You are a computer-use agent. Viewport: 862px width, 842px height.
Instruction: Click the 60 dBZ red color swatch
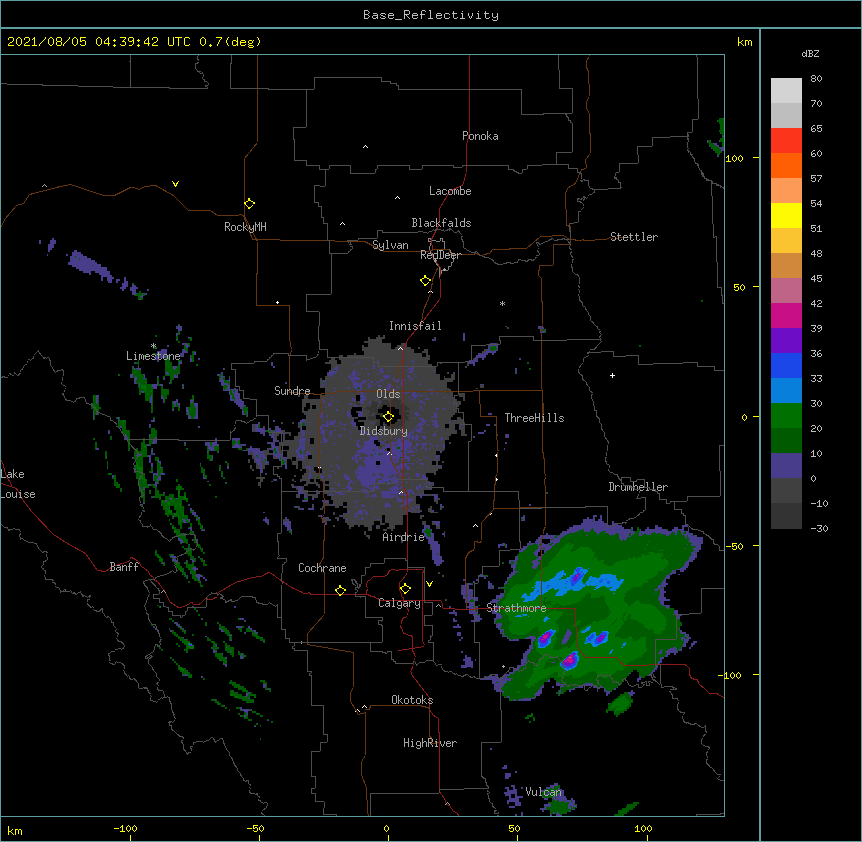[x=786, y=140]
